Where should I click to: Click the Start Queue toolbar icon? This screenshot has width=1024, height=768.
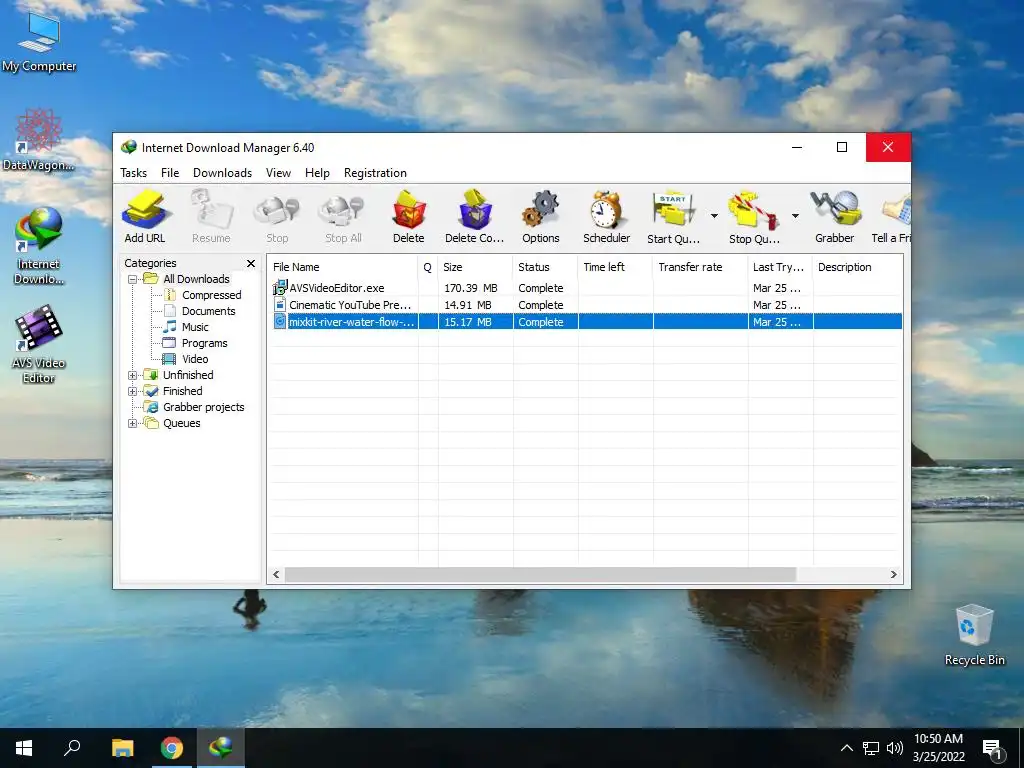673,217
